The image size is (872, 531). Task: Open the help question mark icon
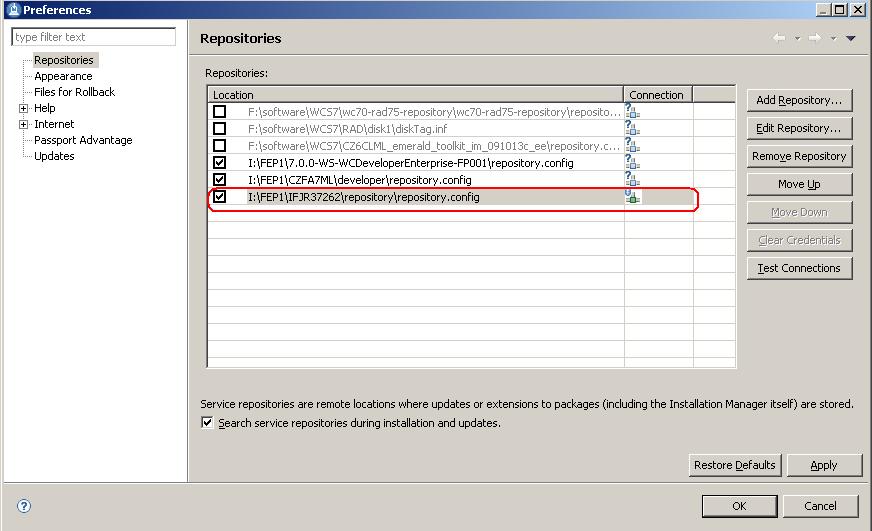coord(24,506)
